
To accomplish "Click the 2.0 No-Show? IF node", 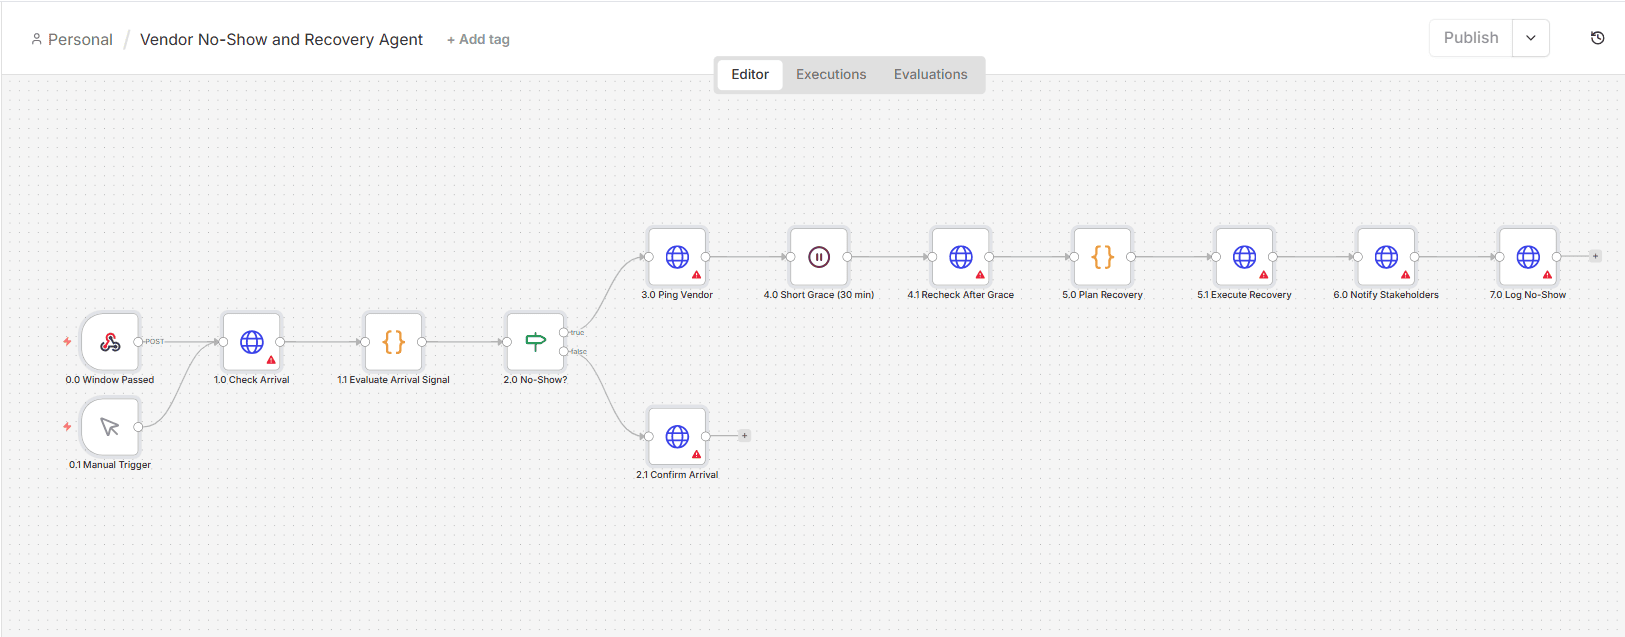I will 536,342.
